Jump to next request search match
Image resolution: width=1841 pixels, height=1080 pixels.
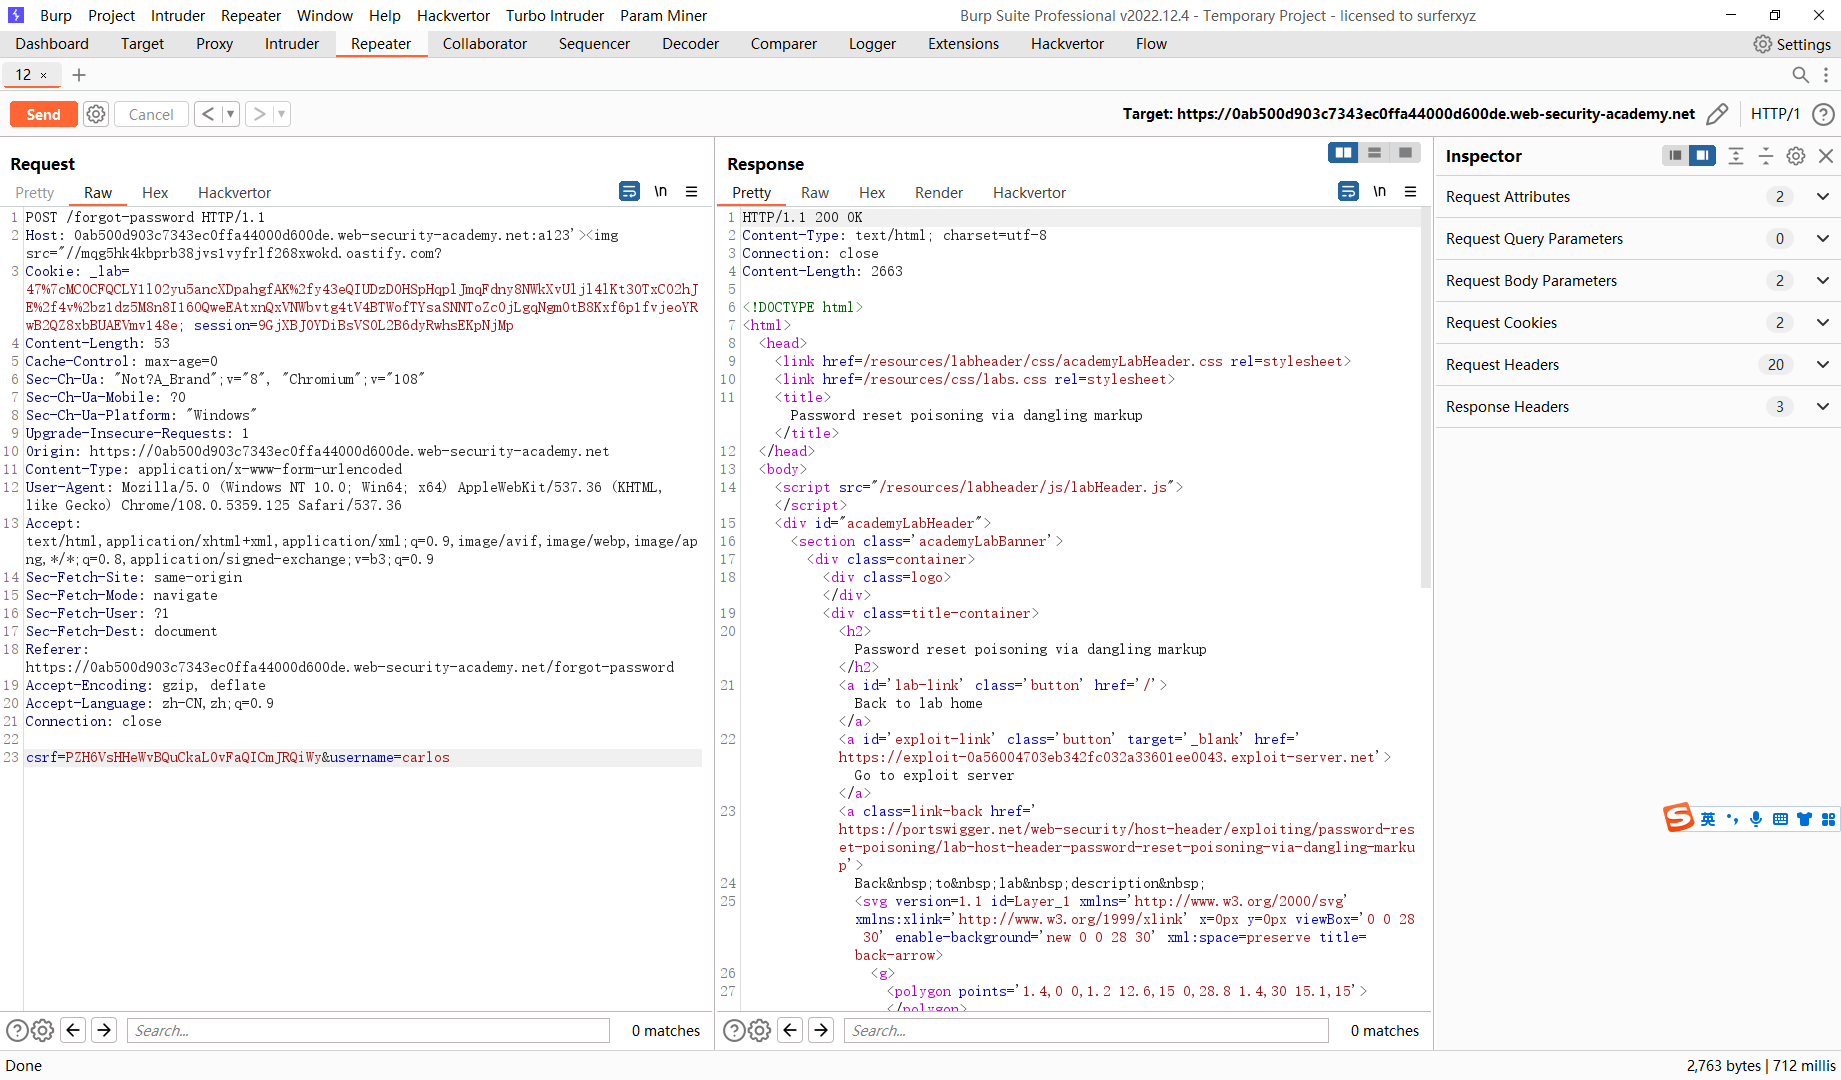104,1030
